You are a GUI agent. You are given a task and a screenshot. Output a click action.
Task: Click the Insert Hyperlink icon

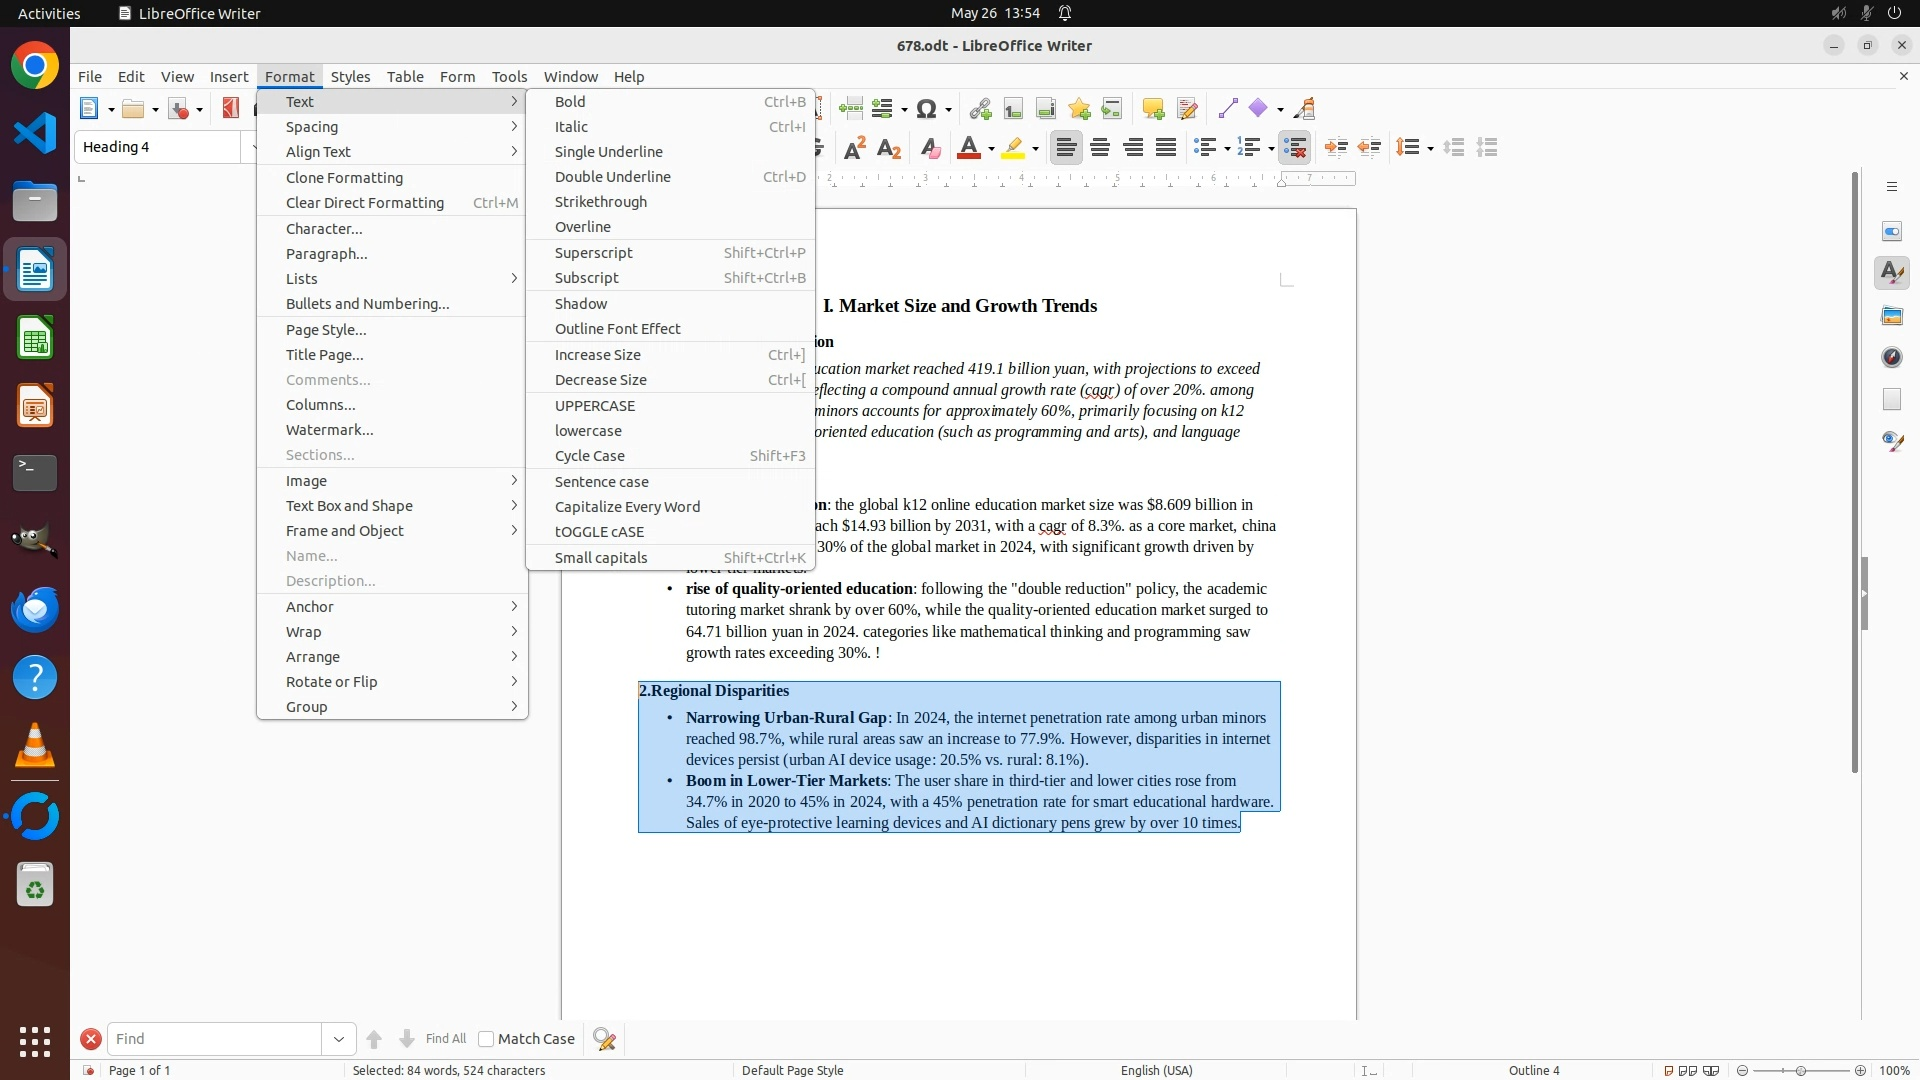(x=980, y=109)
